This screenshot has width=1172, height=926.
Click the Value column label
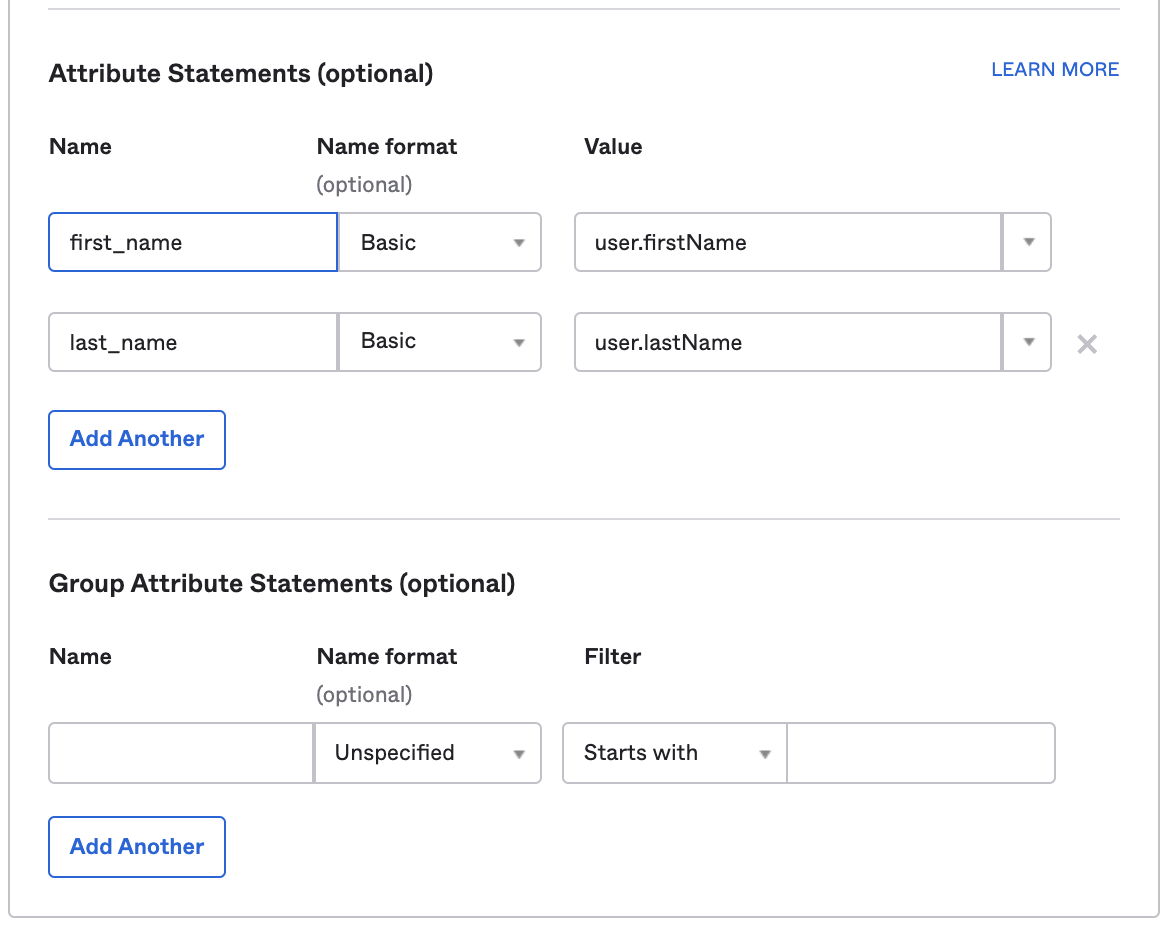(x=613, y=147)
